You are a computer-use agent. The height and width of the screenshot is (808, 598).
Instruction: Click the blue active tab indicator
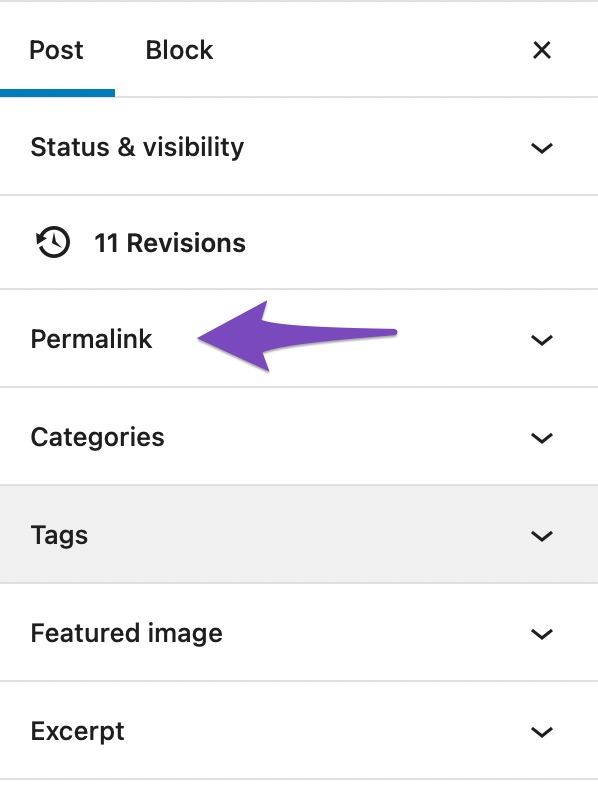[x=57, y=91]
